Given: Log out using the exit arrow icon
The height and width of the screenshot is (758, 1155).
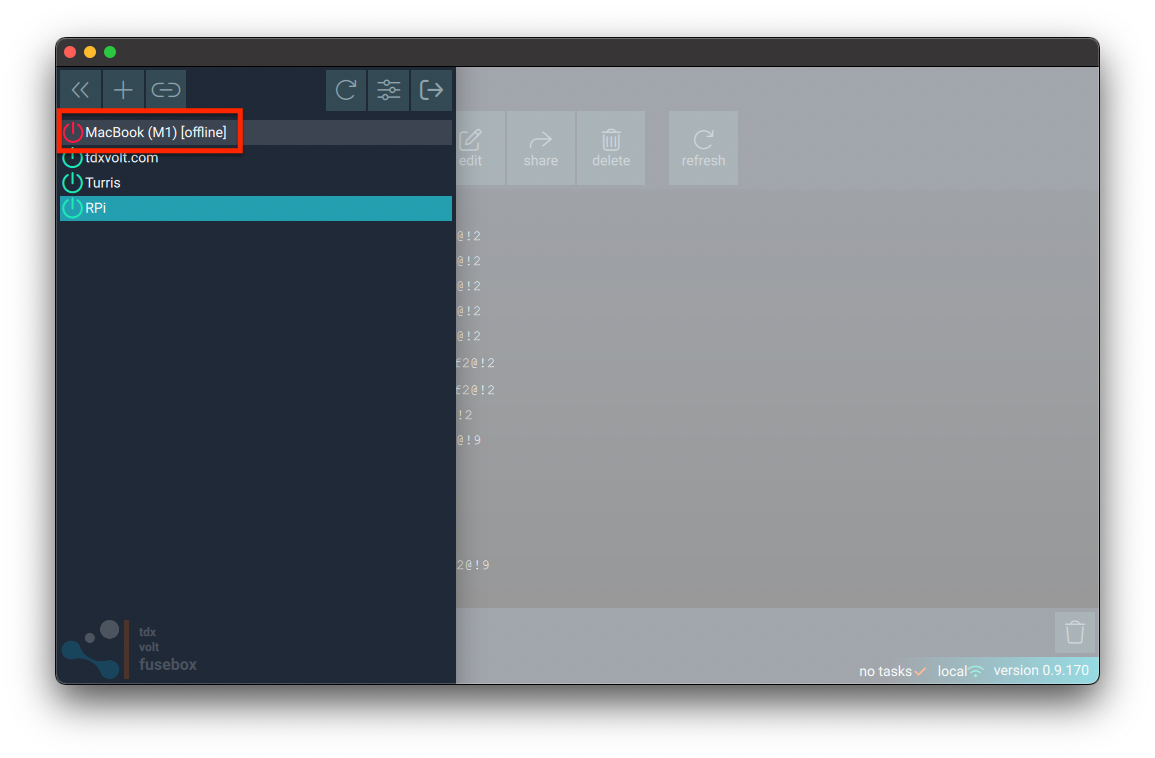Looking at the screenshot, I should (431, 90).
